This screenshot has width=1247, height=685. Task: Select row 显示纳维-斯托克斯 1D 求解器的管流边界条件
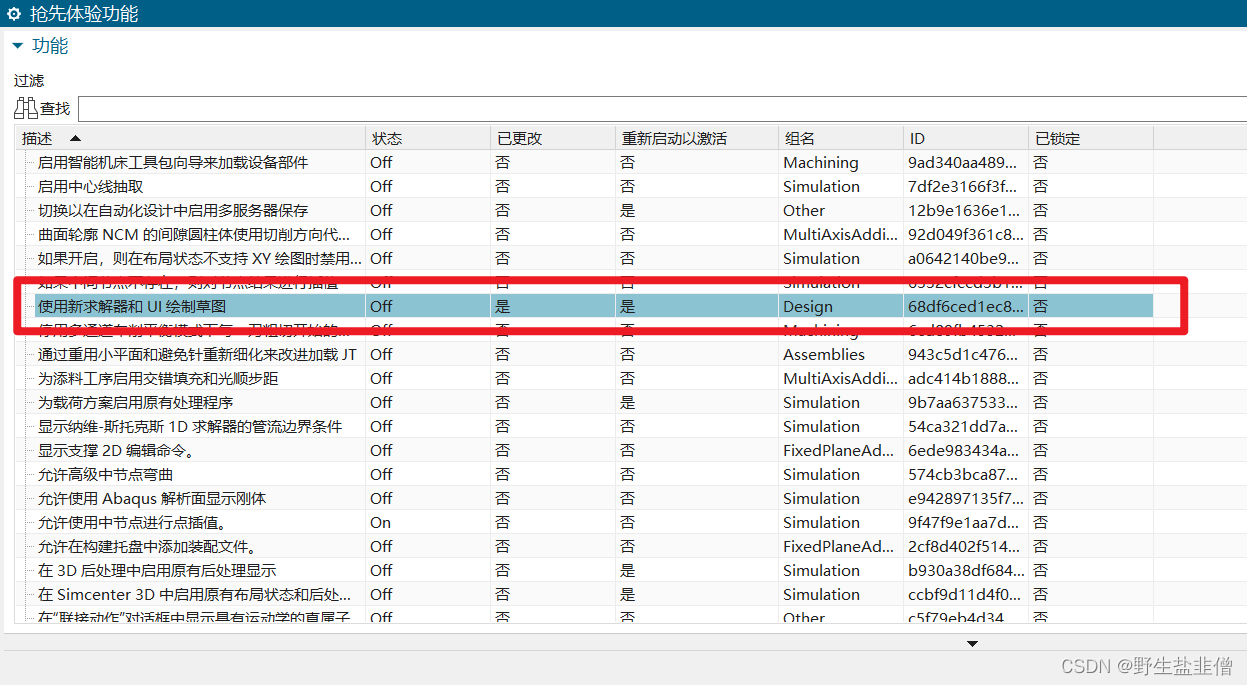click(584, 426)
